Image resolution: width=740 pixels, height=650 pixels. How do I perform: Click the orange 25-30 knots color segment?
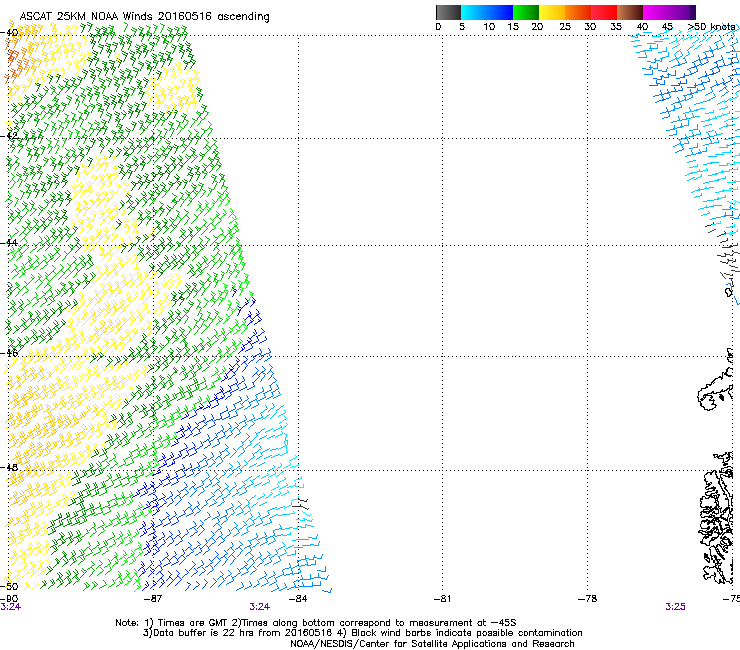coord(578,12)
